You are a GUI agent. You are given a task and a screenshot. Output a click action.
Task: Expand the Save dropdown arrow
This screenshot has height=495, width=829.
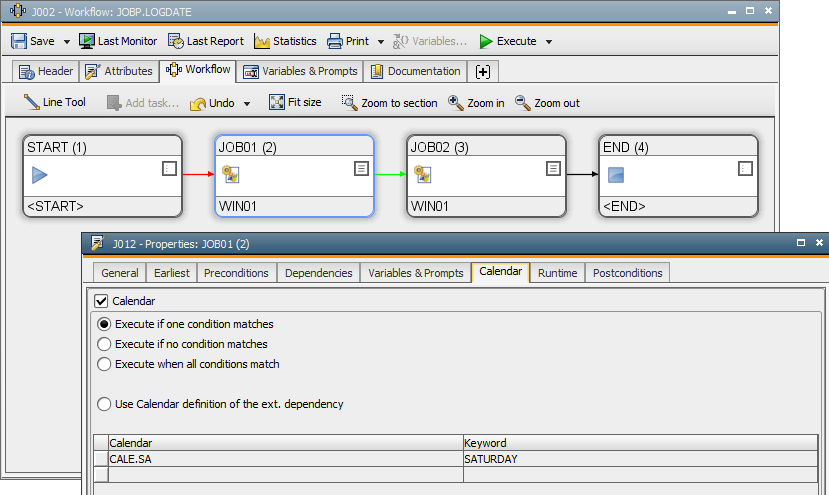67,42
